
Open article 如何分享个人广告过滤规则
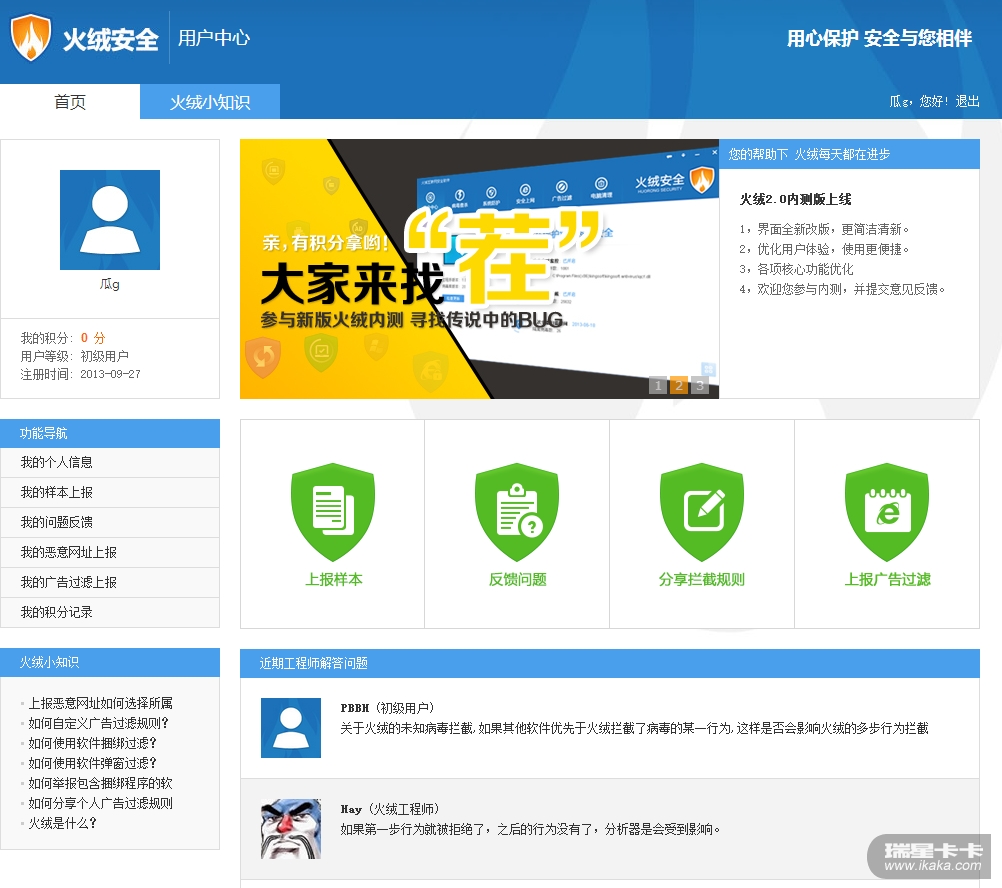tap(100, 803)
